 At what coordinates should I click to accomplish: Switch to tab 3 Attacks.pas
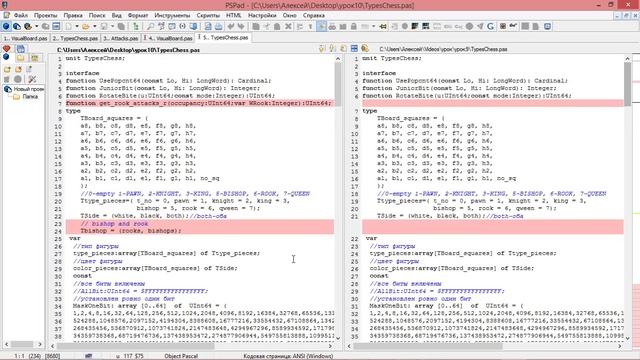pyautogui.click(x=120, y=38)
